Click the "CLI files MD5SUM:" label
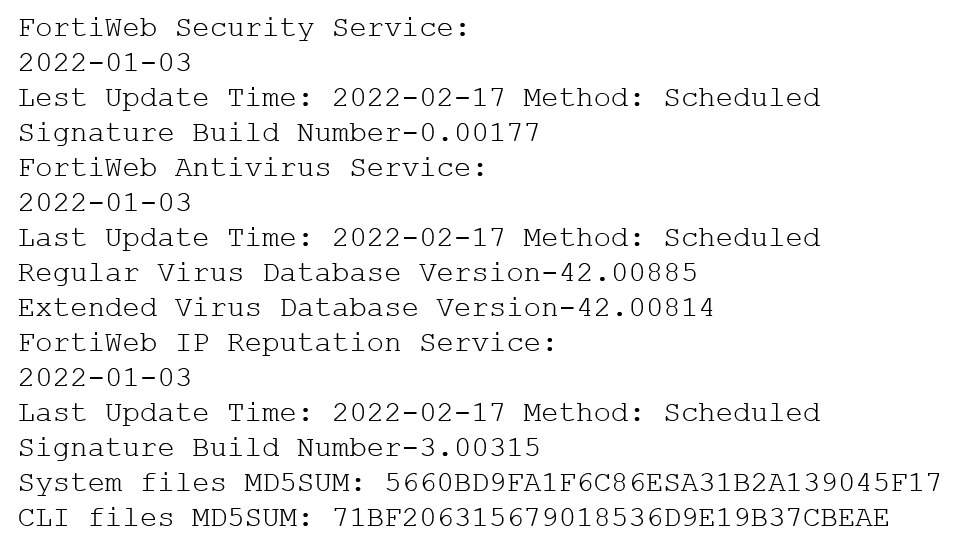Image resolution: width=980 pixels, height=553 pixels. [165, 518]
